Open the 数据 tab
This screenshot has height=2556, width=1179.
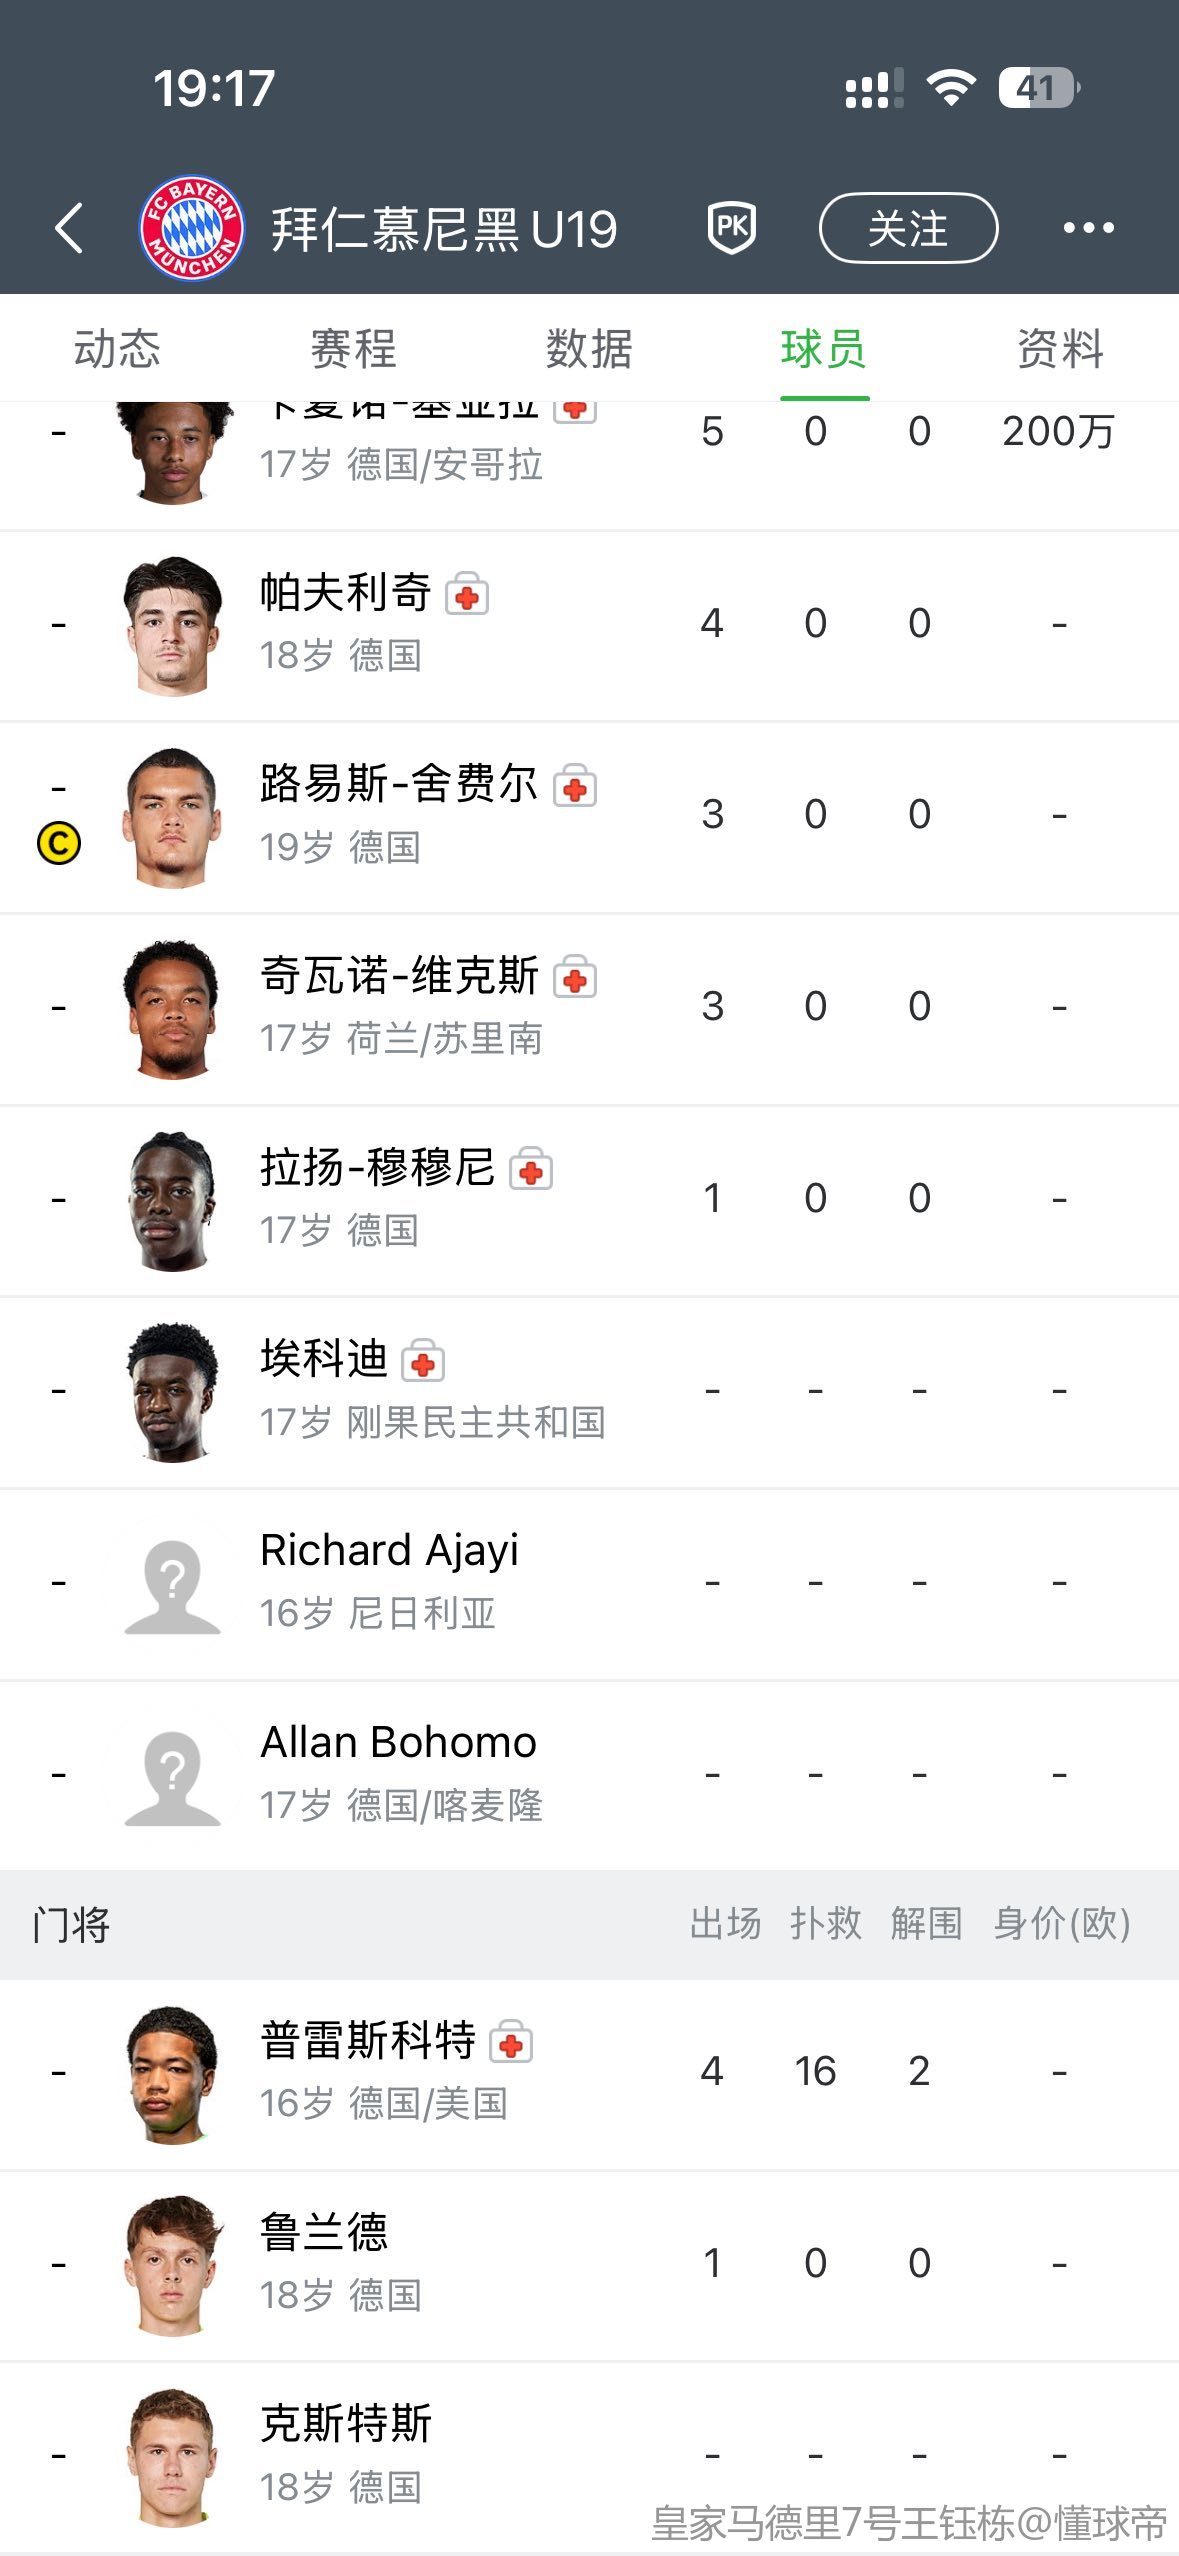[x=589, y=349]
